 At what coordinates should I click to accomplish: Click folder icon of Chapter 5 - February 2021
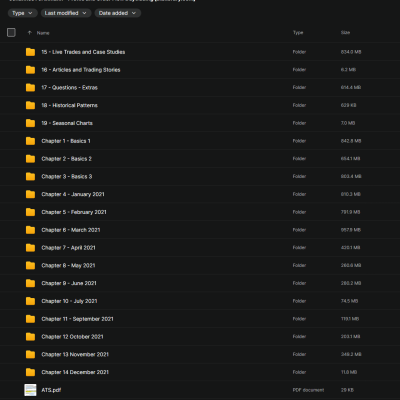(30, 212)
